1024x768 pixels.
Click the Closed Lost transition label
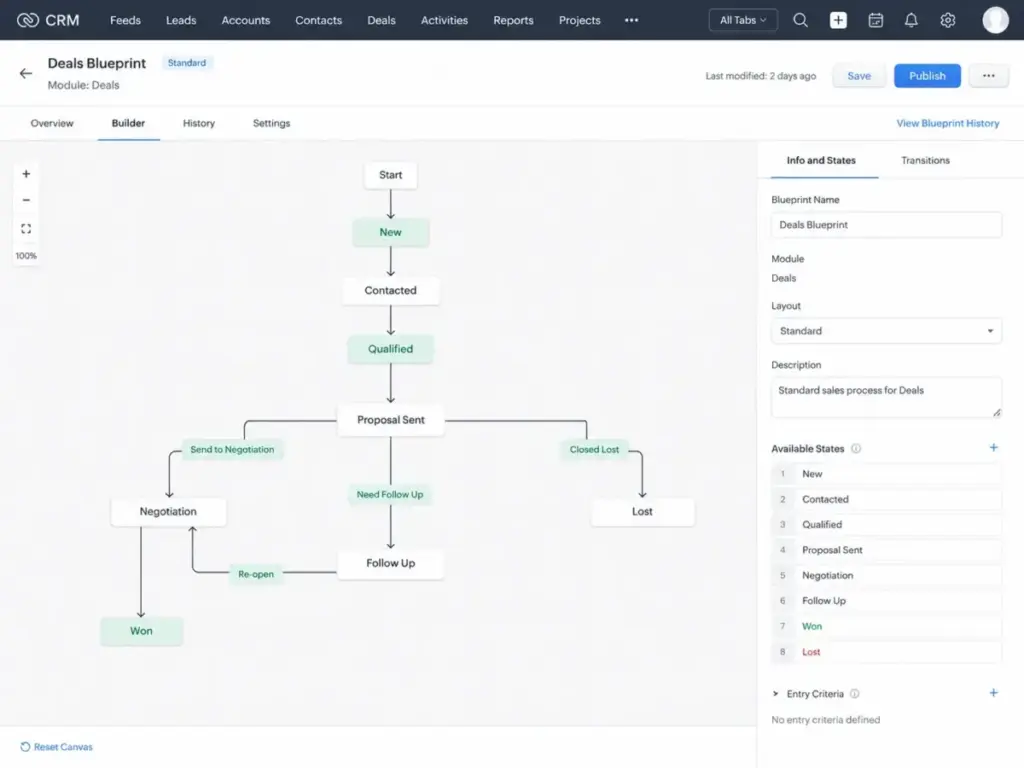[x=594, y=449]
